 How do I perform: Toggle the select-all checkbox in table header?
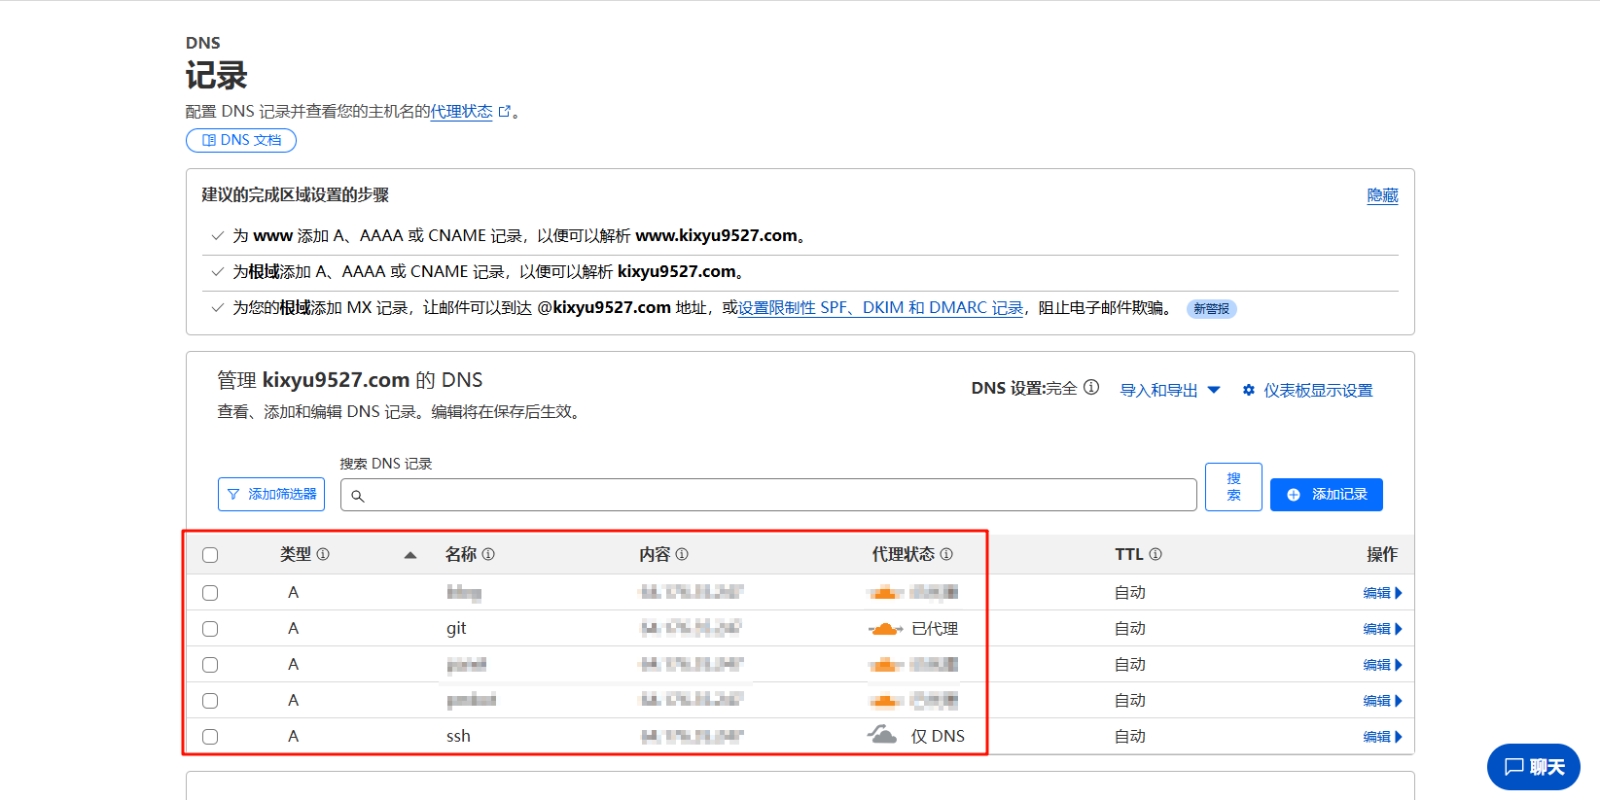pos(210,555)
